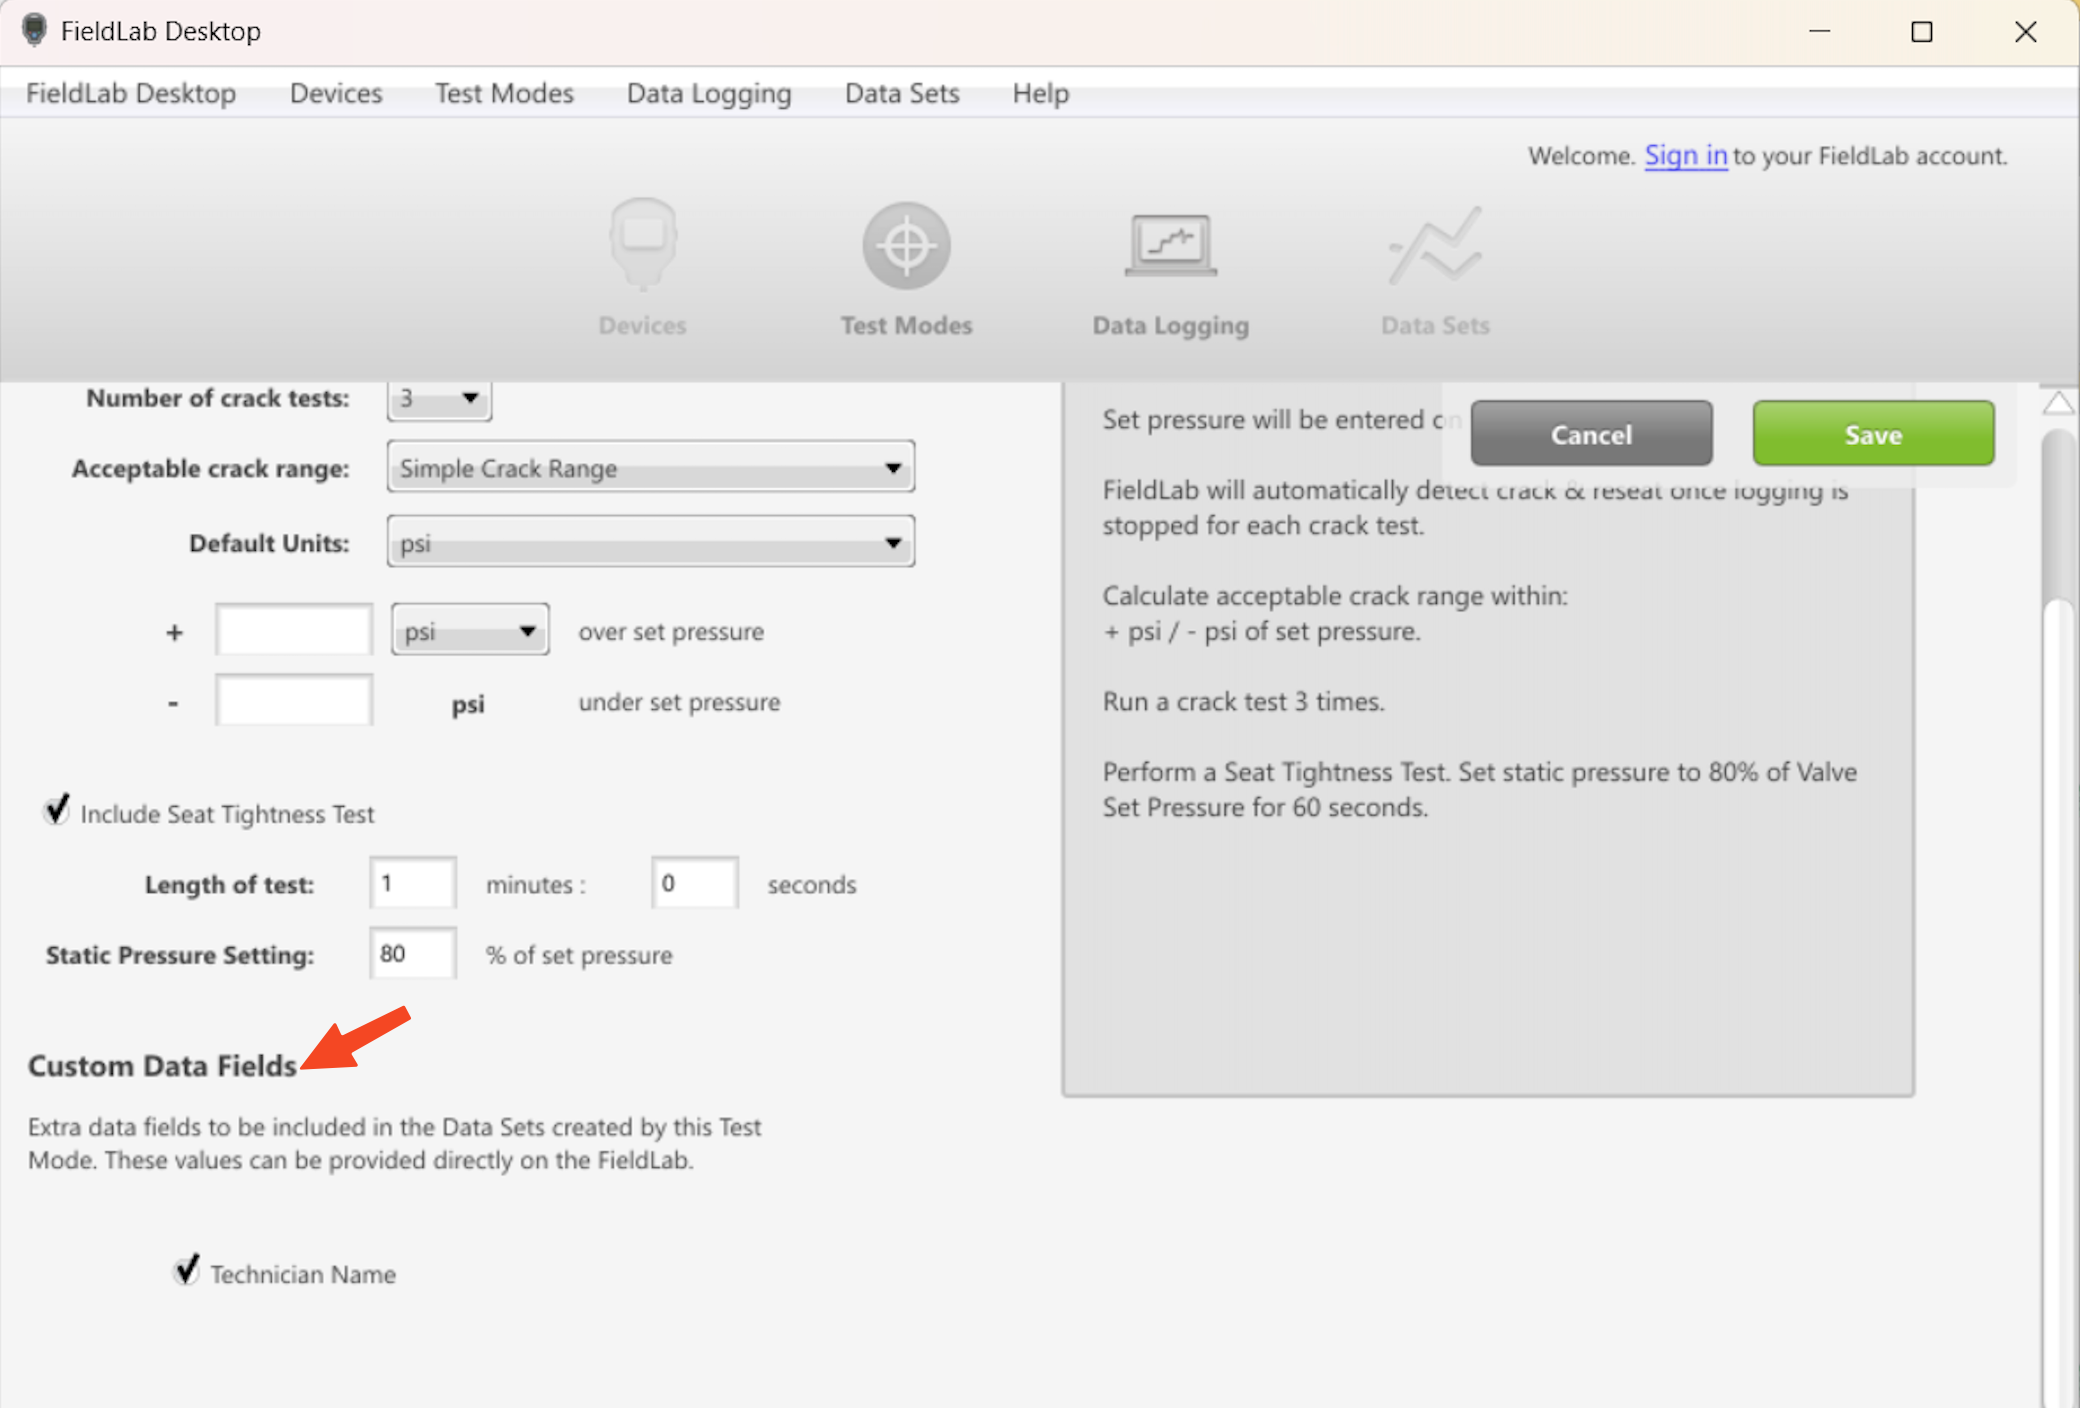Screen dimensions: 2080x1408
Task: Open the Help menu
Action: pos(1040,93)
